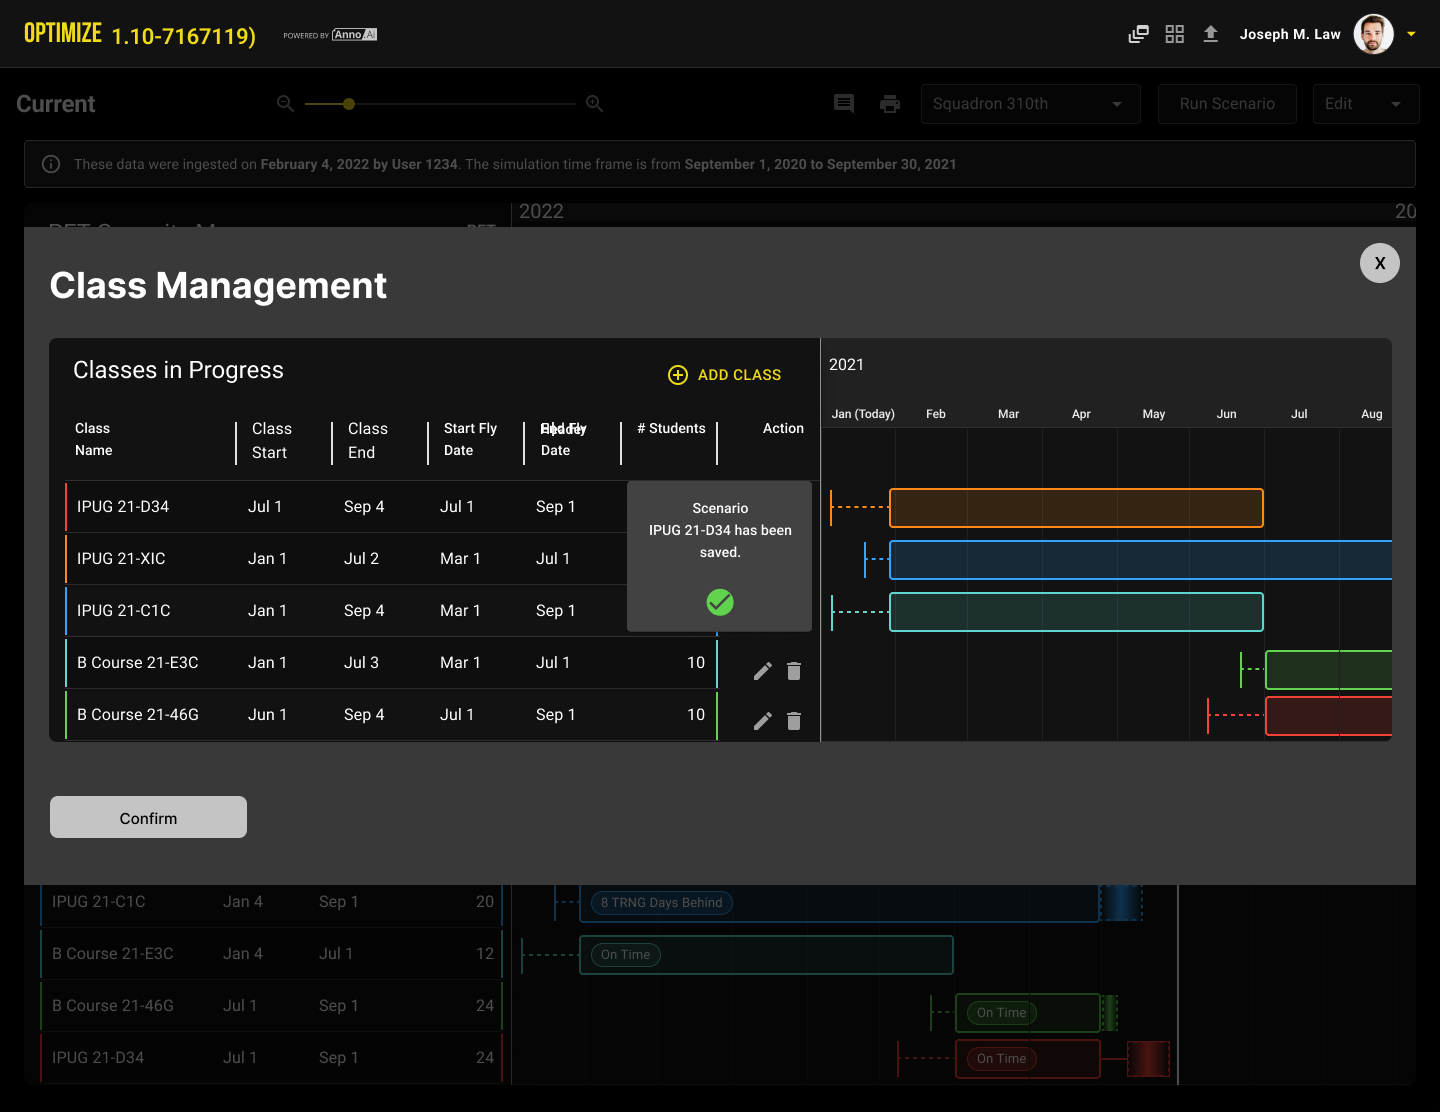Click the timeline zoom slider handle
Image resolution: width=1440 pixels, height=1112 pixels.
[x=348, y=104]
